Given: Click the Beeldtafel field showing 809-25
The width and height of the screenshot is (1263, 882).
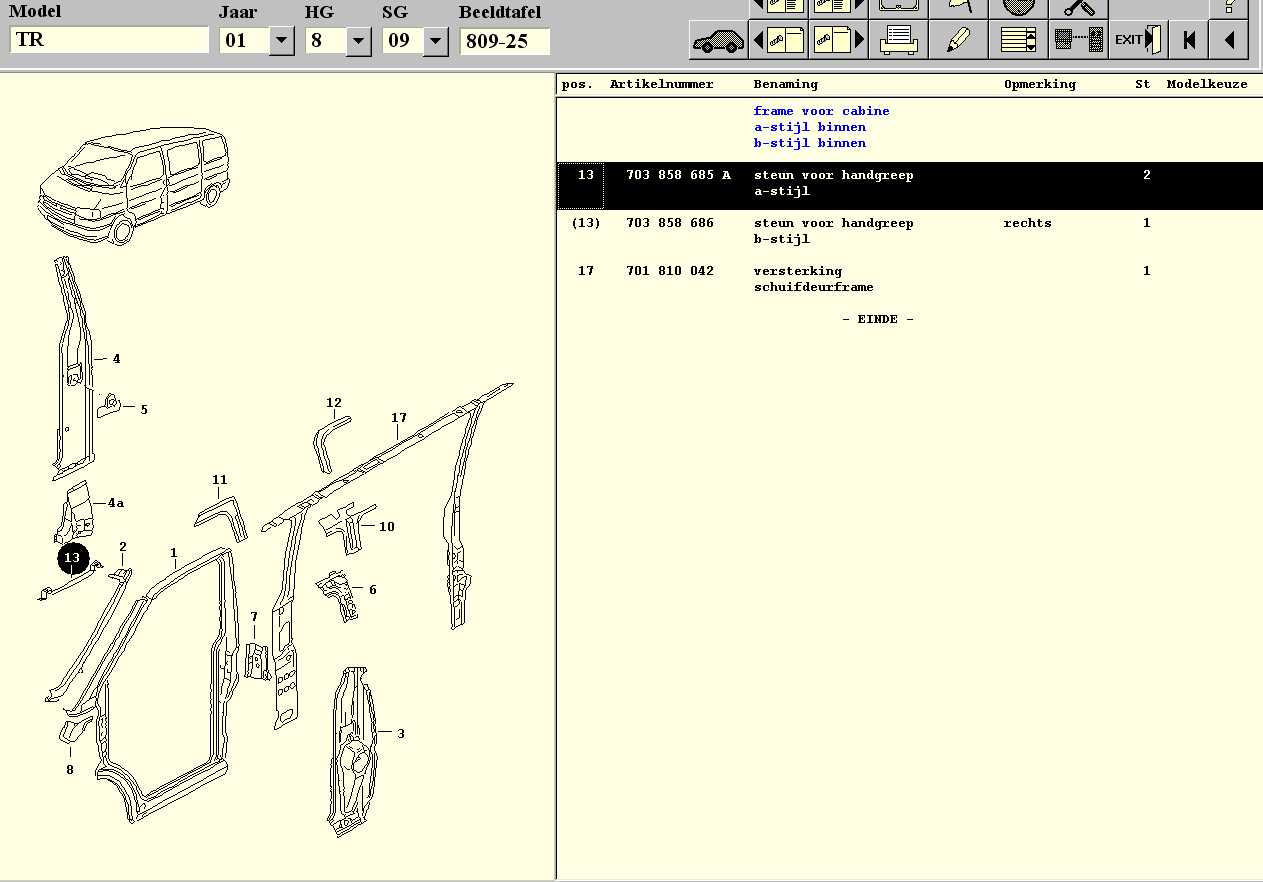Looking at the screenshot, I should (x=505, y=42).
